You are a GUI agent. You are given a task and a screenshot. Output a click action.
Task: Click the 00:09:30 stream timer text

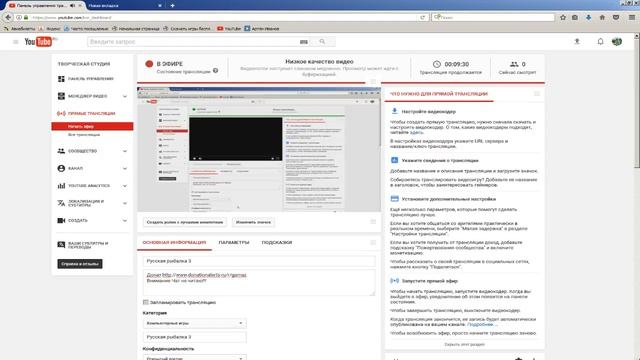456,64
